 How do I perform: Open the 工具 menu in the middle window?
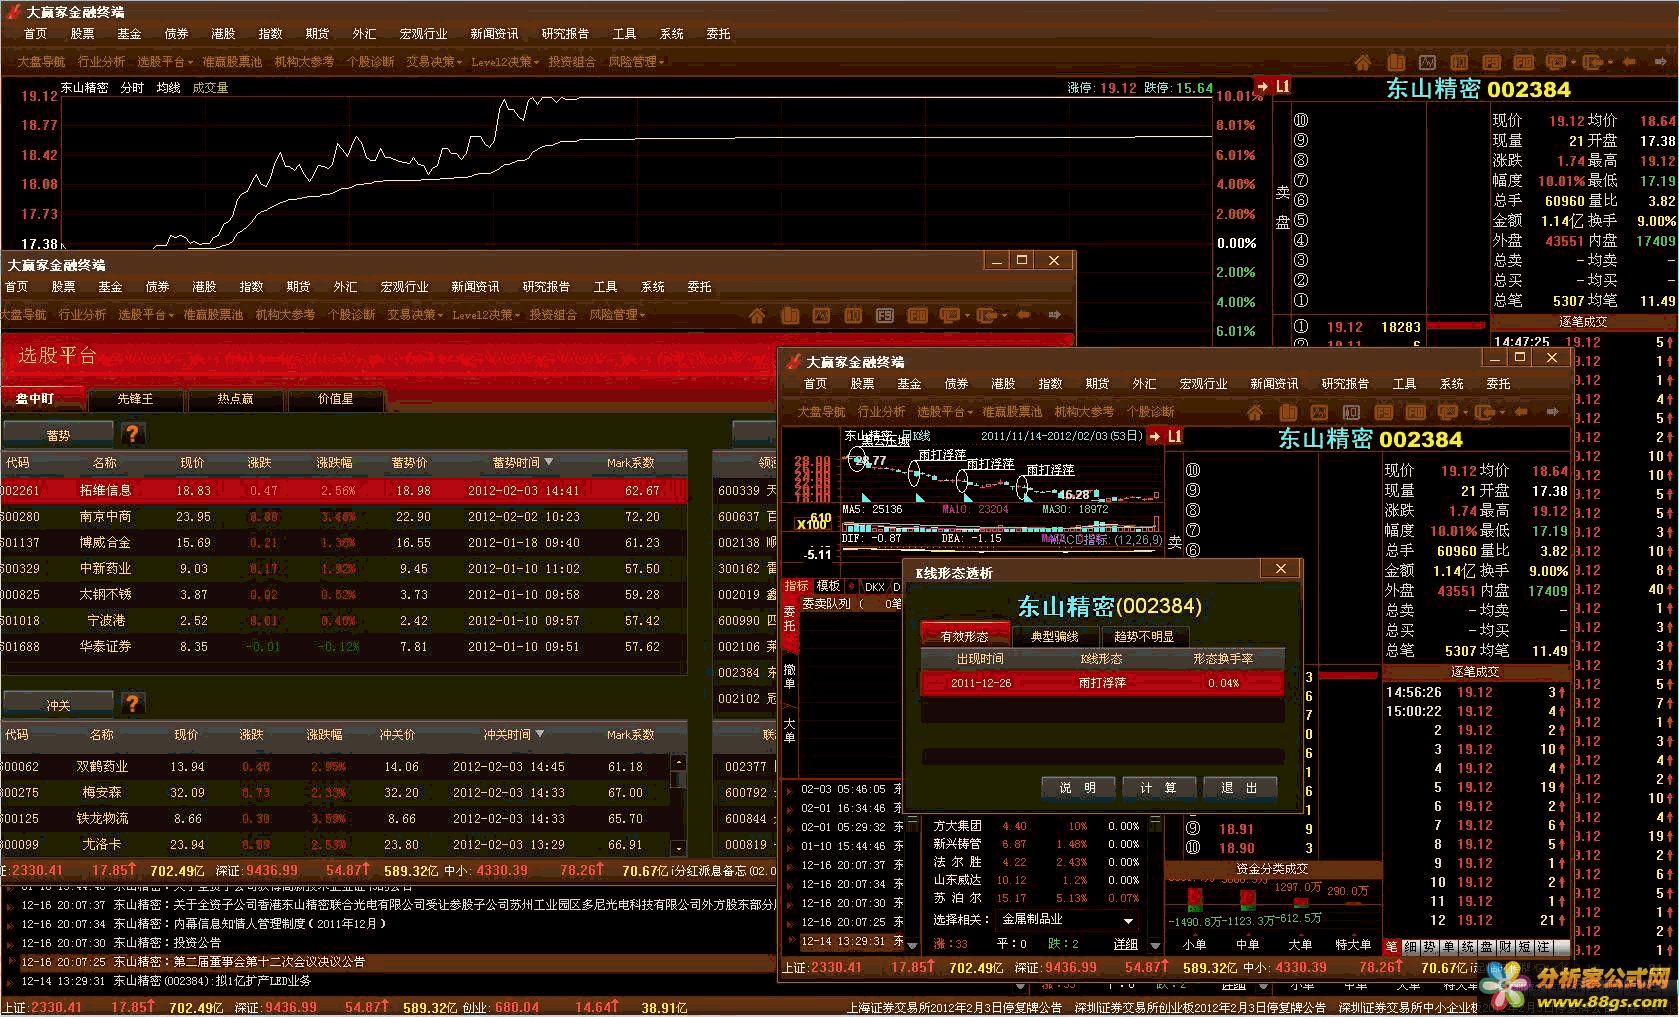tap(605, 287)
